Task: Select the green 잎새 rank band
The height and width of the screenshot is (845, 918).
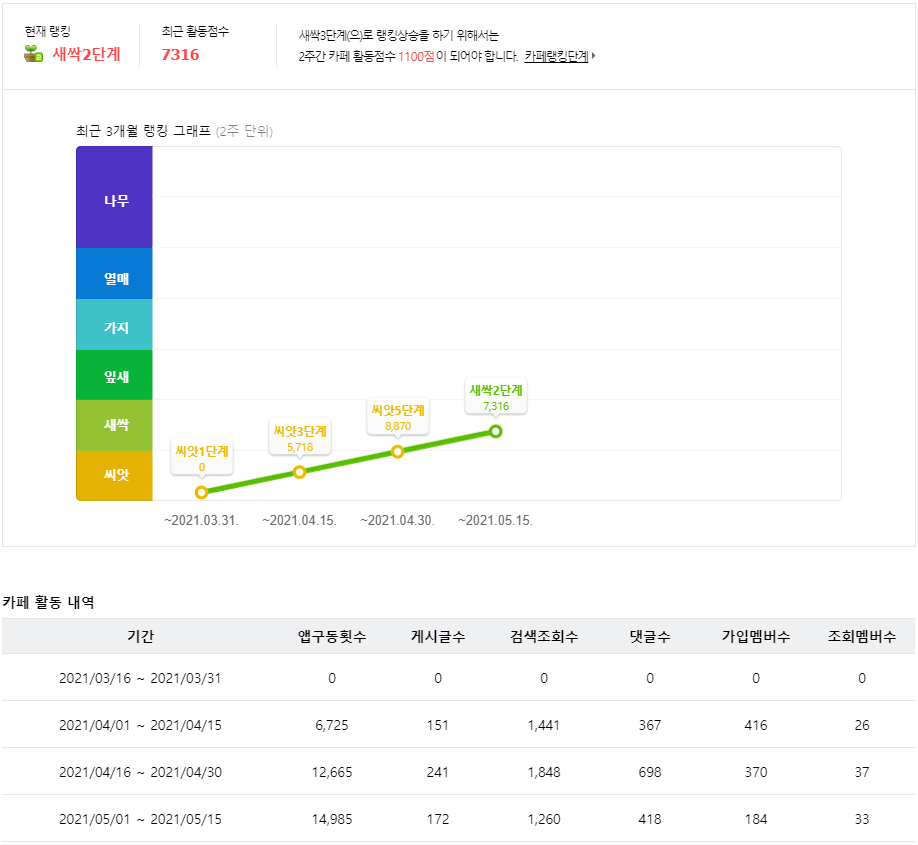Action: click(x=114, y=375)
